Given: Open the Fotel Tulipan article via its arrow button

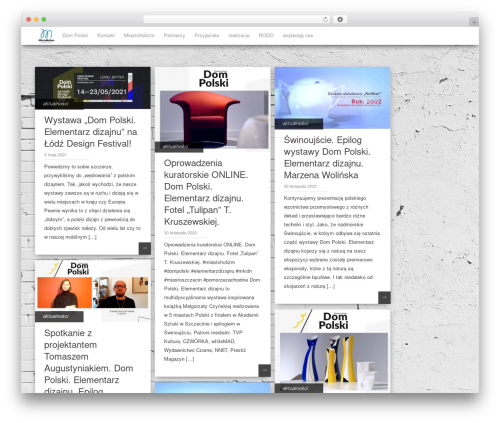Looking at the screenshot, I should [x=264, y=370].
